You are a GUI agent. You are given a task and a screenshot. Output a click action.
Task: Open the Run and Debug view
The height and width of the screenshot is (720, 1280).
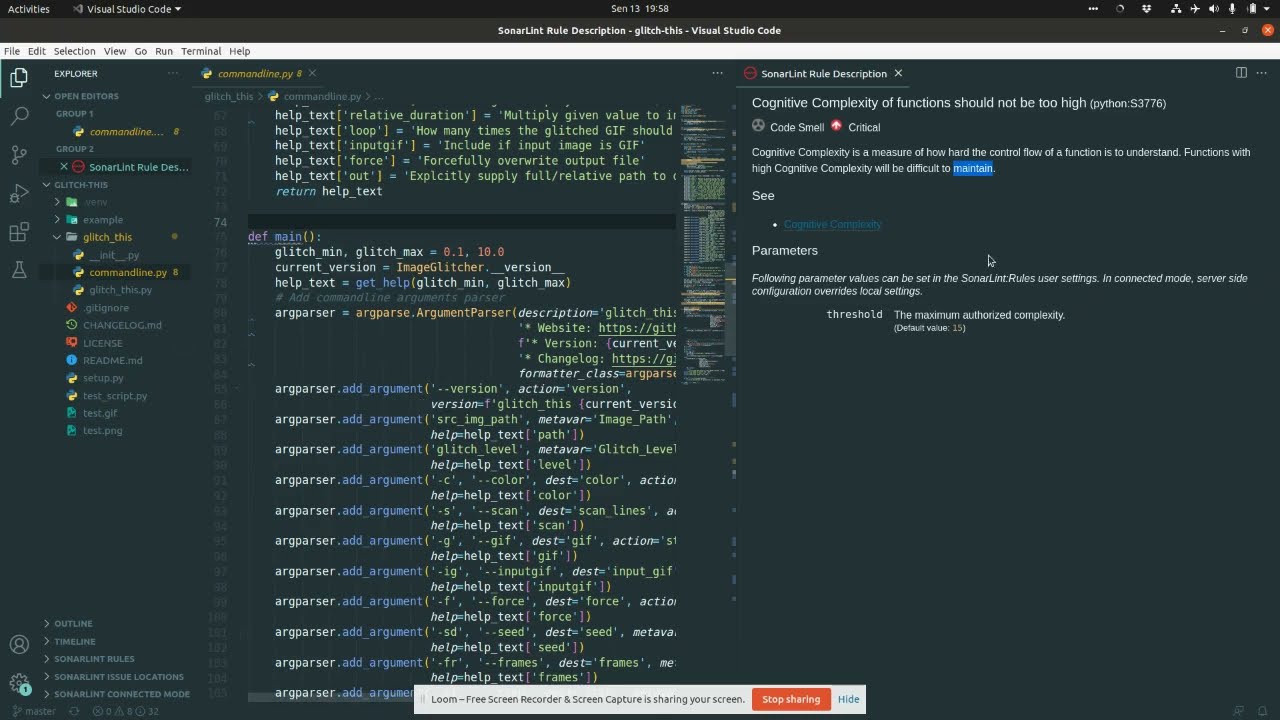[19, 193]
